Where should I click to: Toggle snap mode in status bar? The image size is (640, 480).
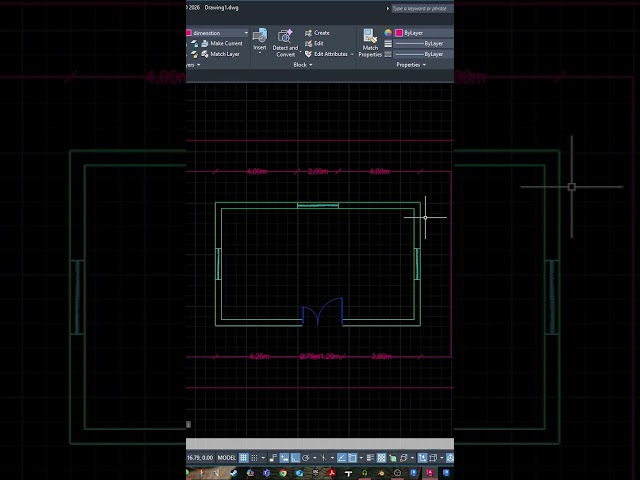(x=254, y=458)
